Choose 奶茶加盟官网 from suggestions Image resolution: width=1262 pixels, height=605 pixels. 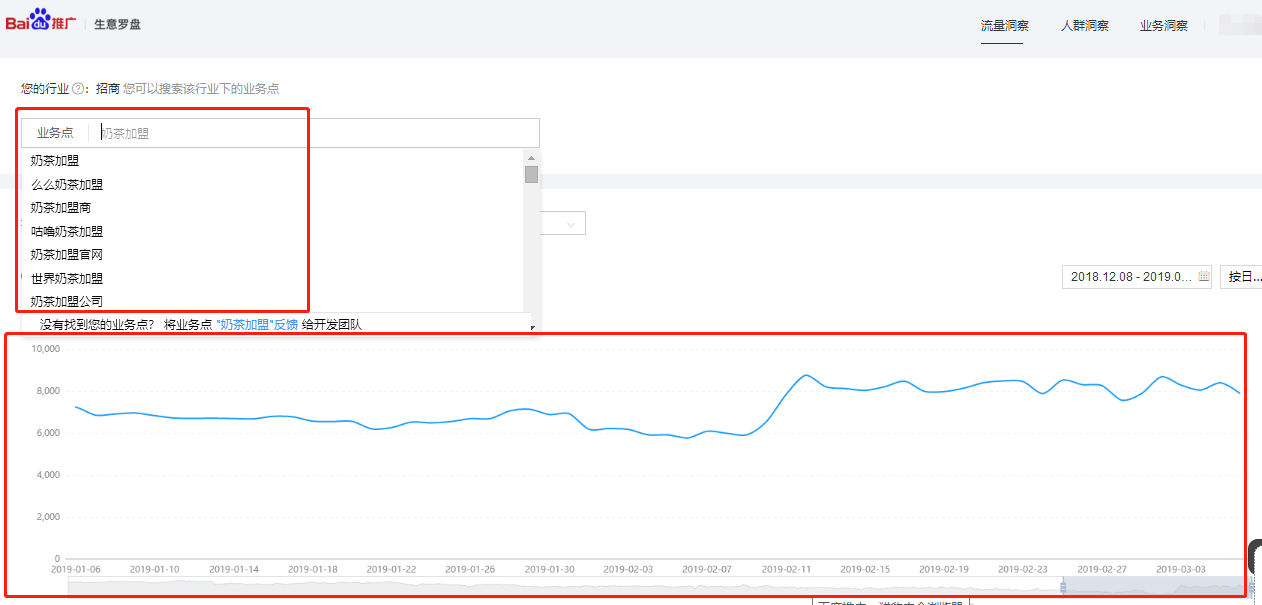[67, 255]
